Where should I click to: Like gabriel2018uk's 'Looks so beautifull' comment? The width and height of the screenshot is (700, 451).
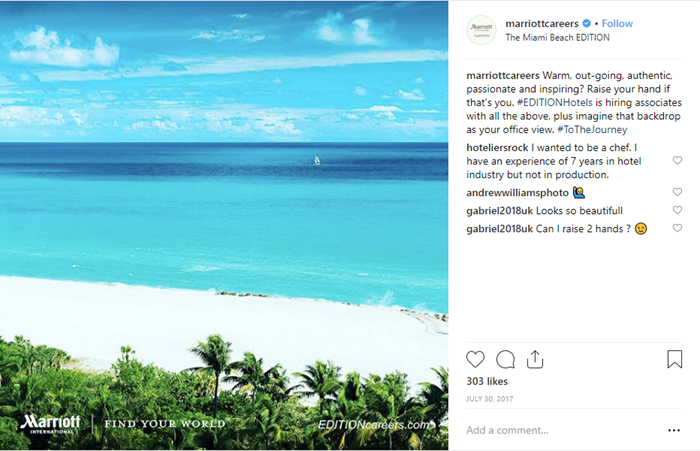(x=677, y=210)
